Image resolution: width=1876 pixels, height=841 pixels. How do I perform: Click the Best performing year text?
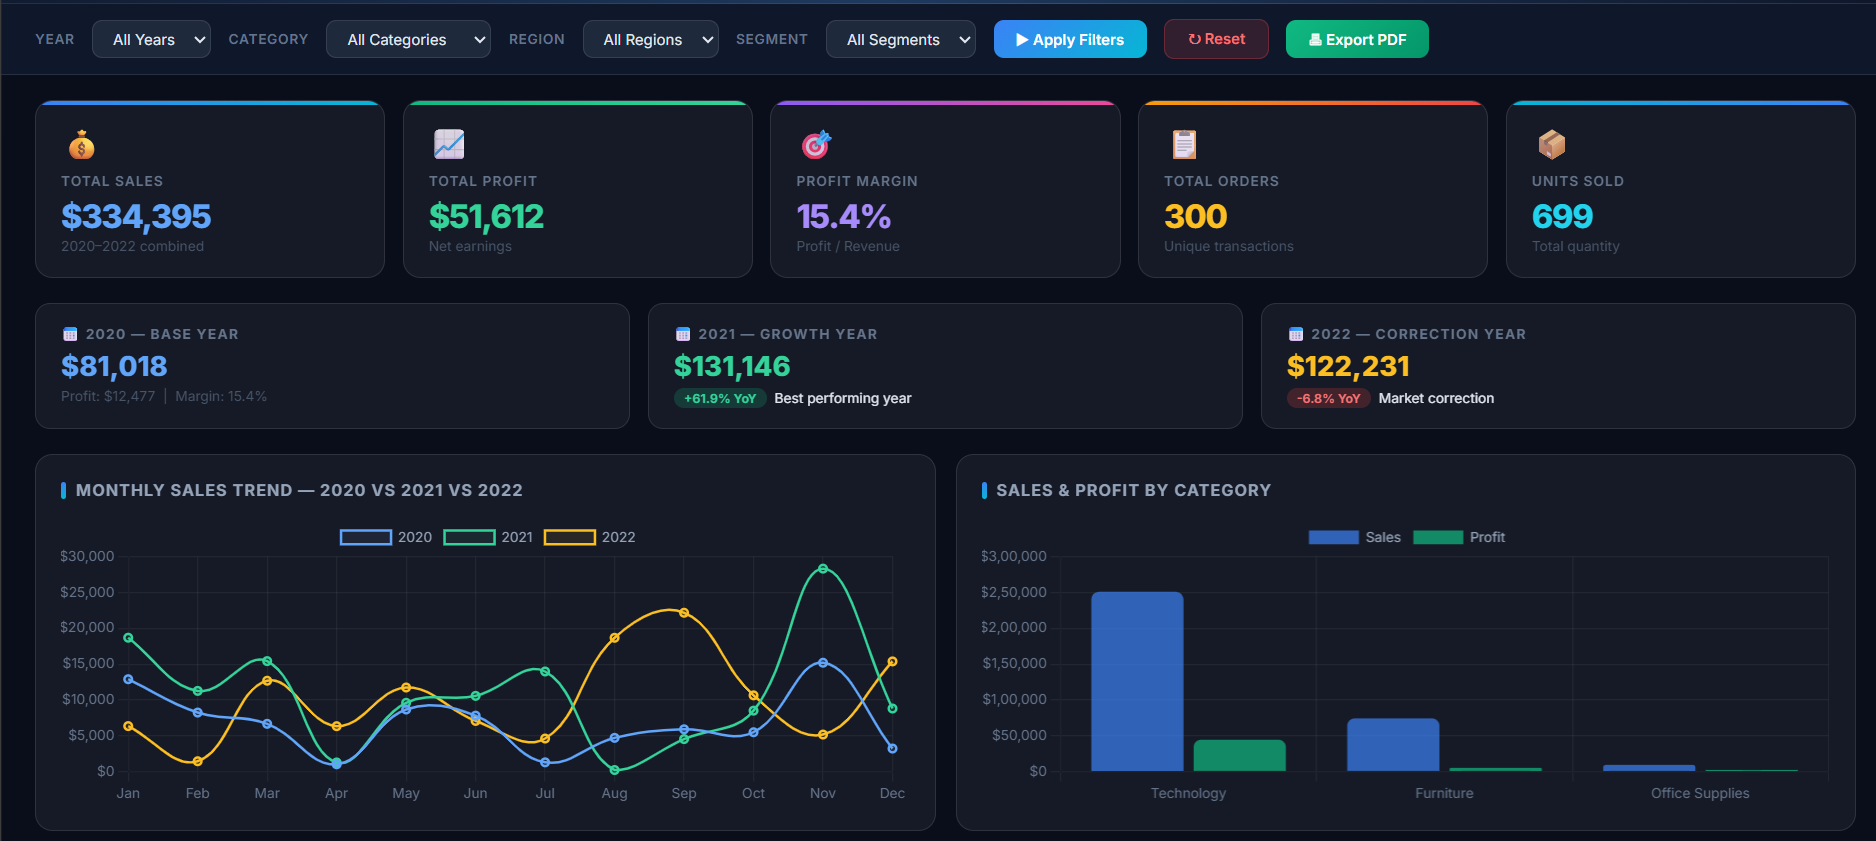pyautogui.click(x=843, y=398)
